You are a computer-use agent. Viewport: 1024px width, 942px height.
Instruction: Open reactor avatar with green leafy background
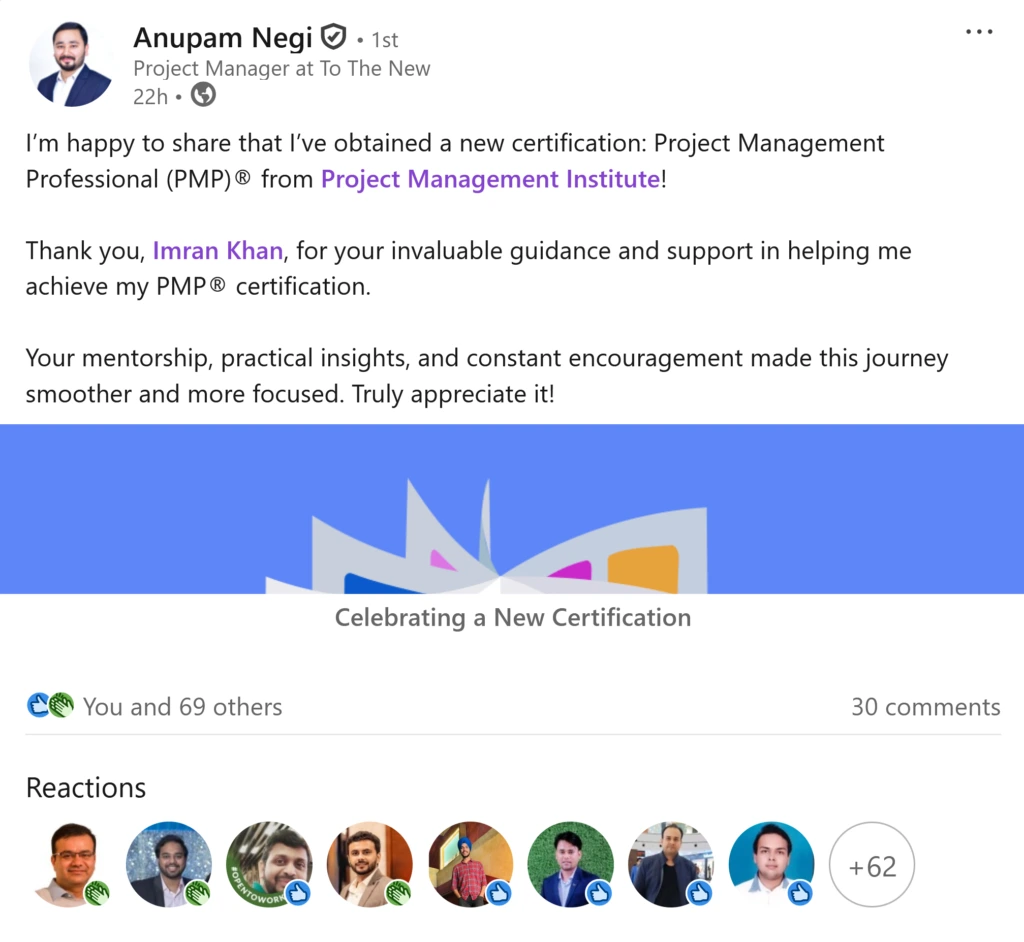(570, 864)
